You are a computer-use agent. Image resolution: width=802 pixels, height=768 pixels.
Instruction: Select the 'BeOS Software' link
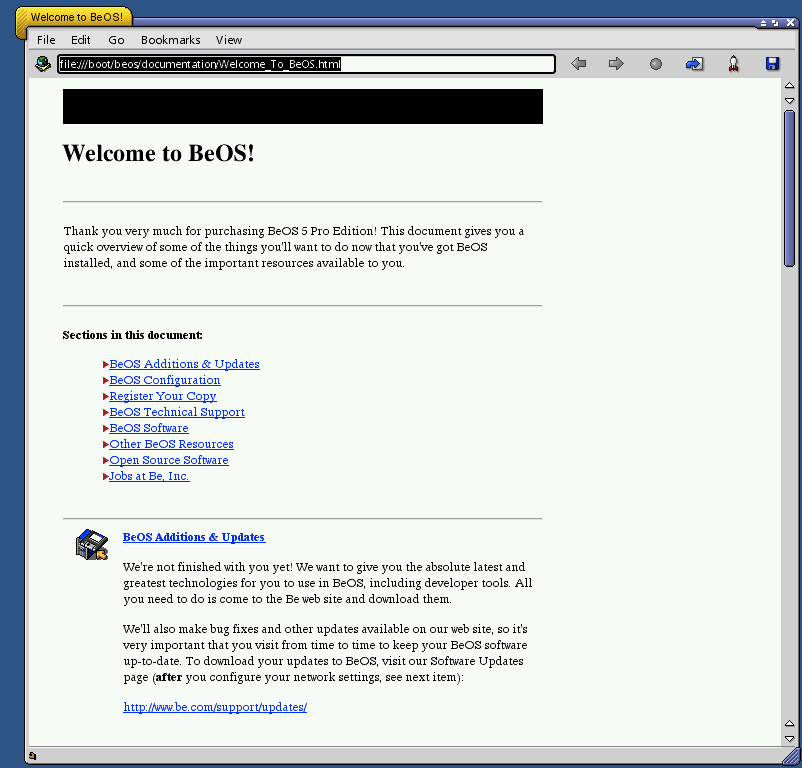[149, 428]
